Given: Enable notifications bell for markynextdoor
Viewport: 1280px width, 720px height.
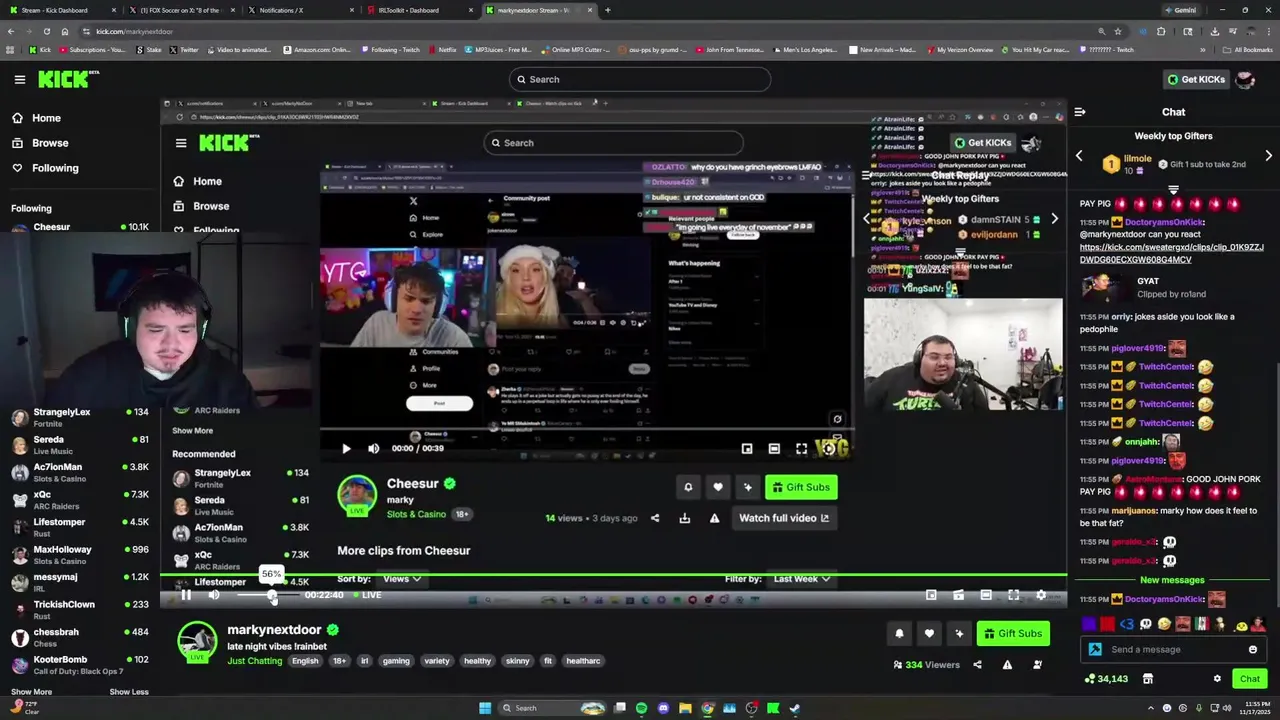Looking at the screenshot, I should point(899,633).
